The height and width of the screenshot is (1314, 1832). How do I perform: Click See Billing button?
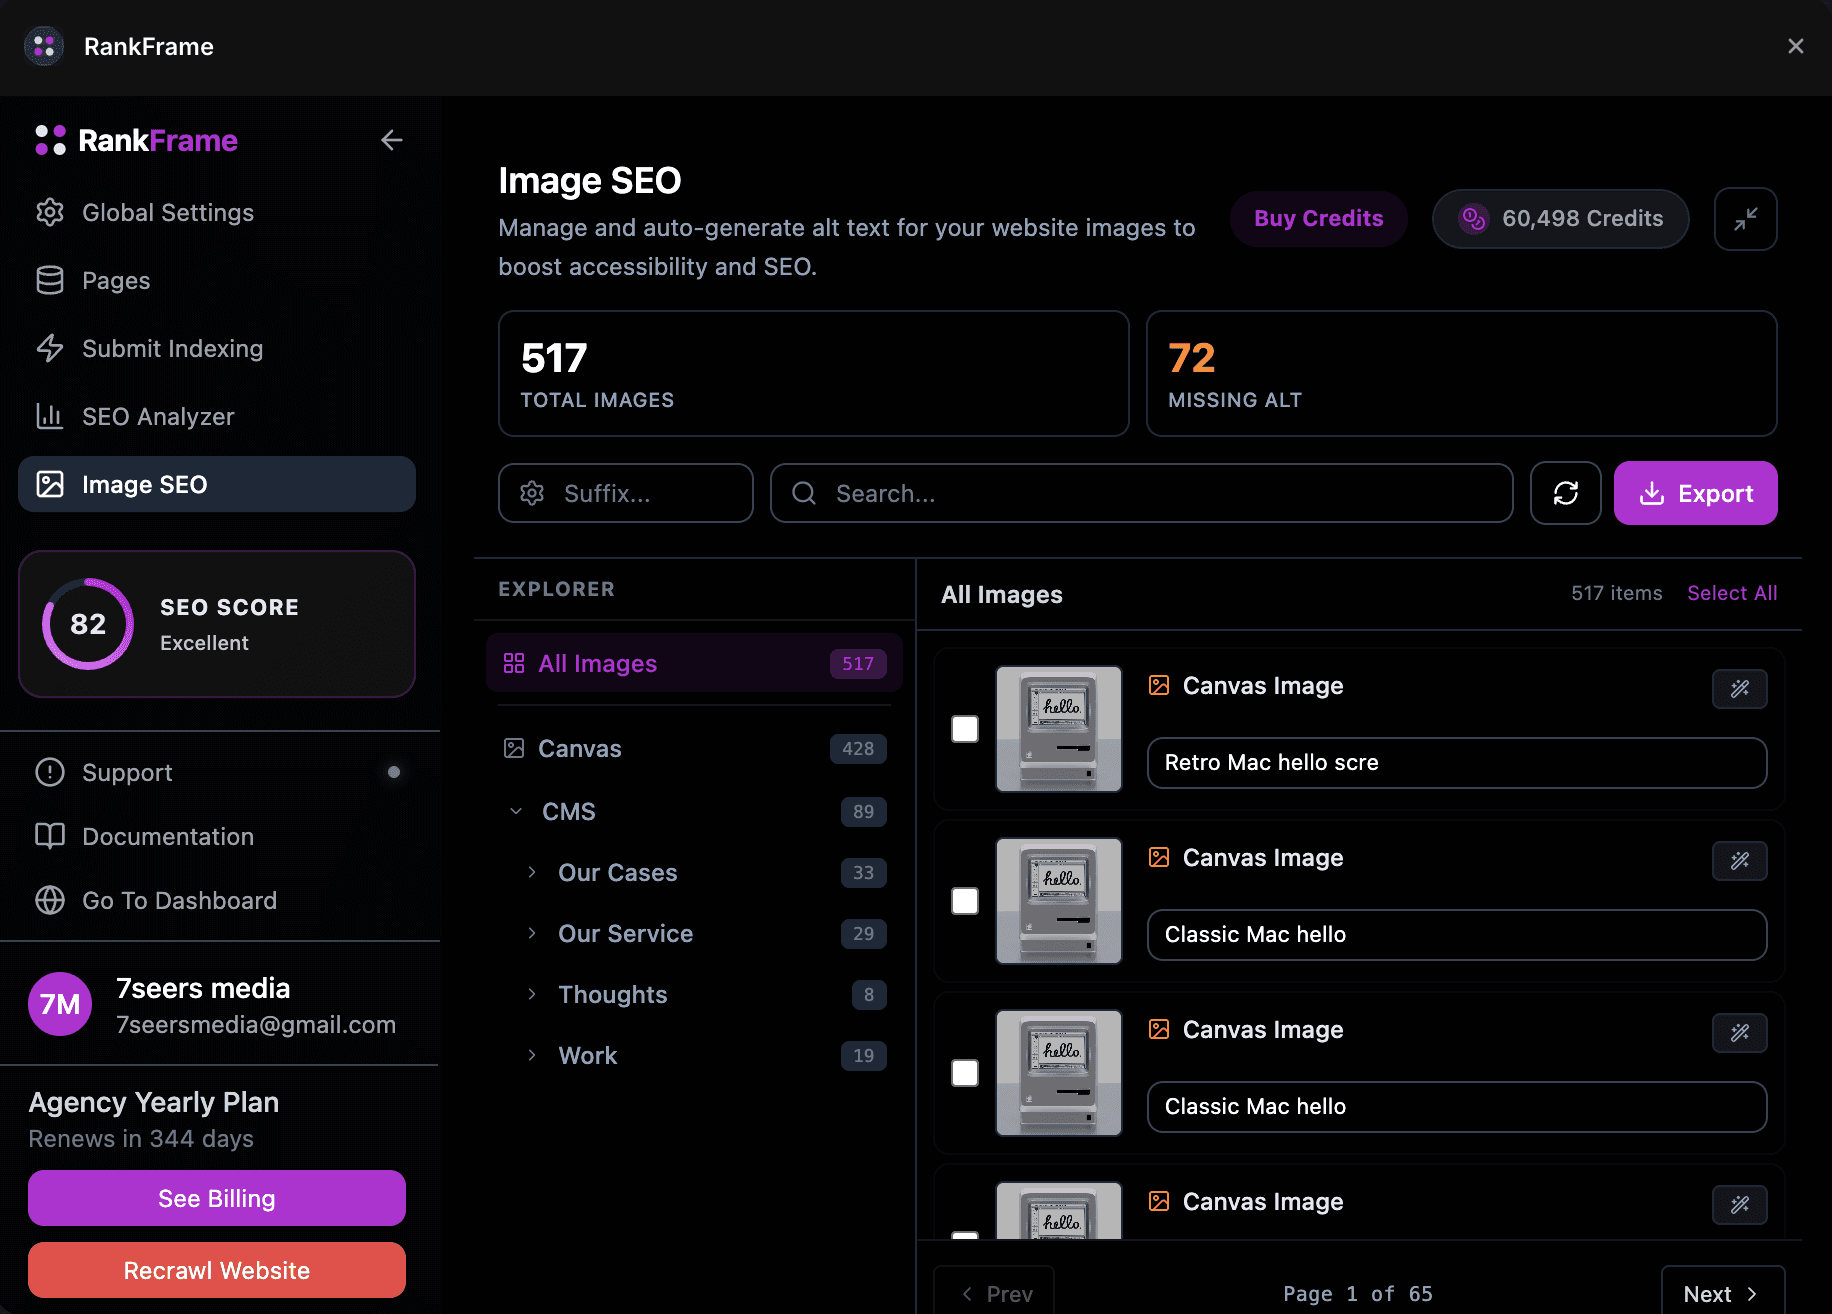(217, 1198)
